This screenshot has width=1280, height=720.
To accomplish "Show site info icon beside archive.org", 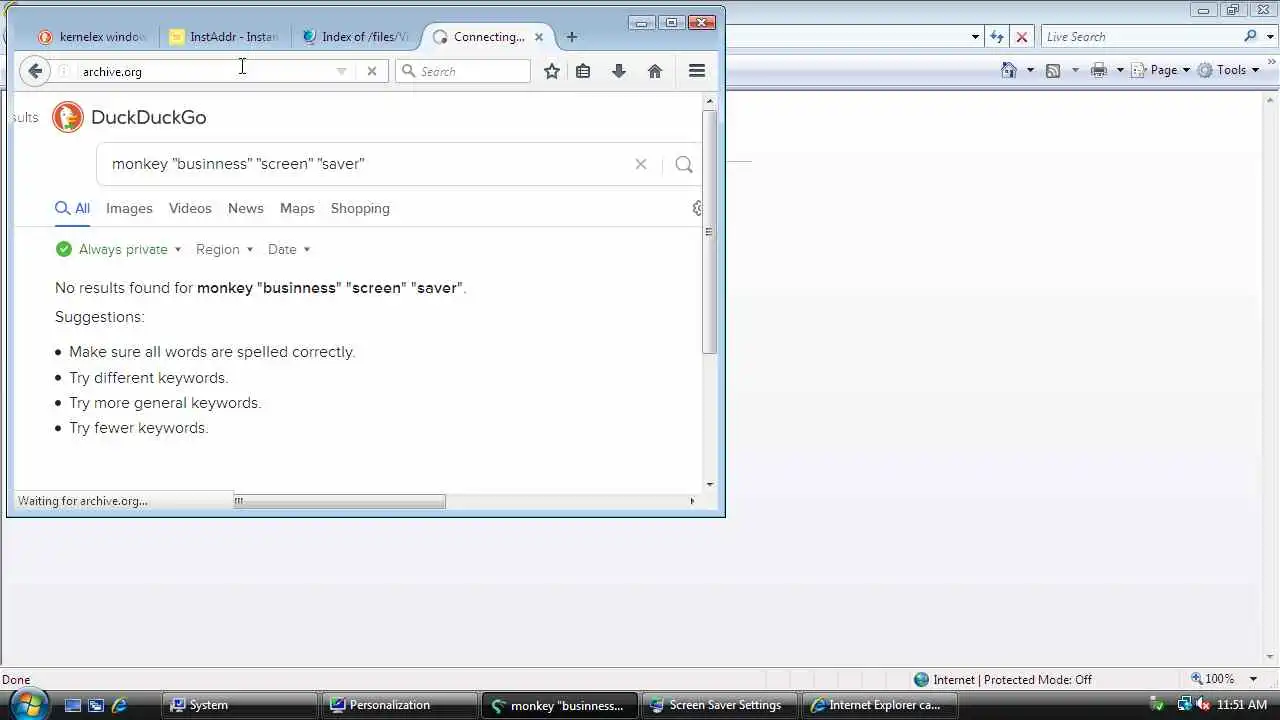I will [x=63, y=71].
